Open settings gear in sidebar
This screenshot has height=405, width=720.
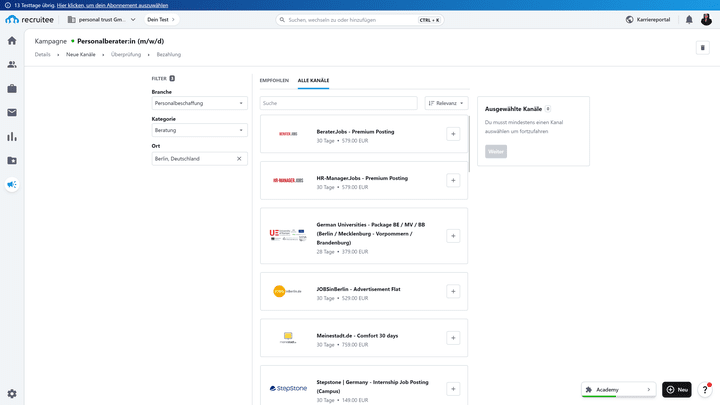tap(12, 394)
